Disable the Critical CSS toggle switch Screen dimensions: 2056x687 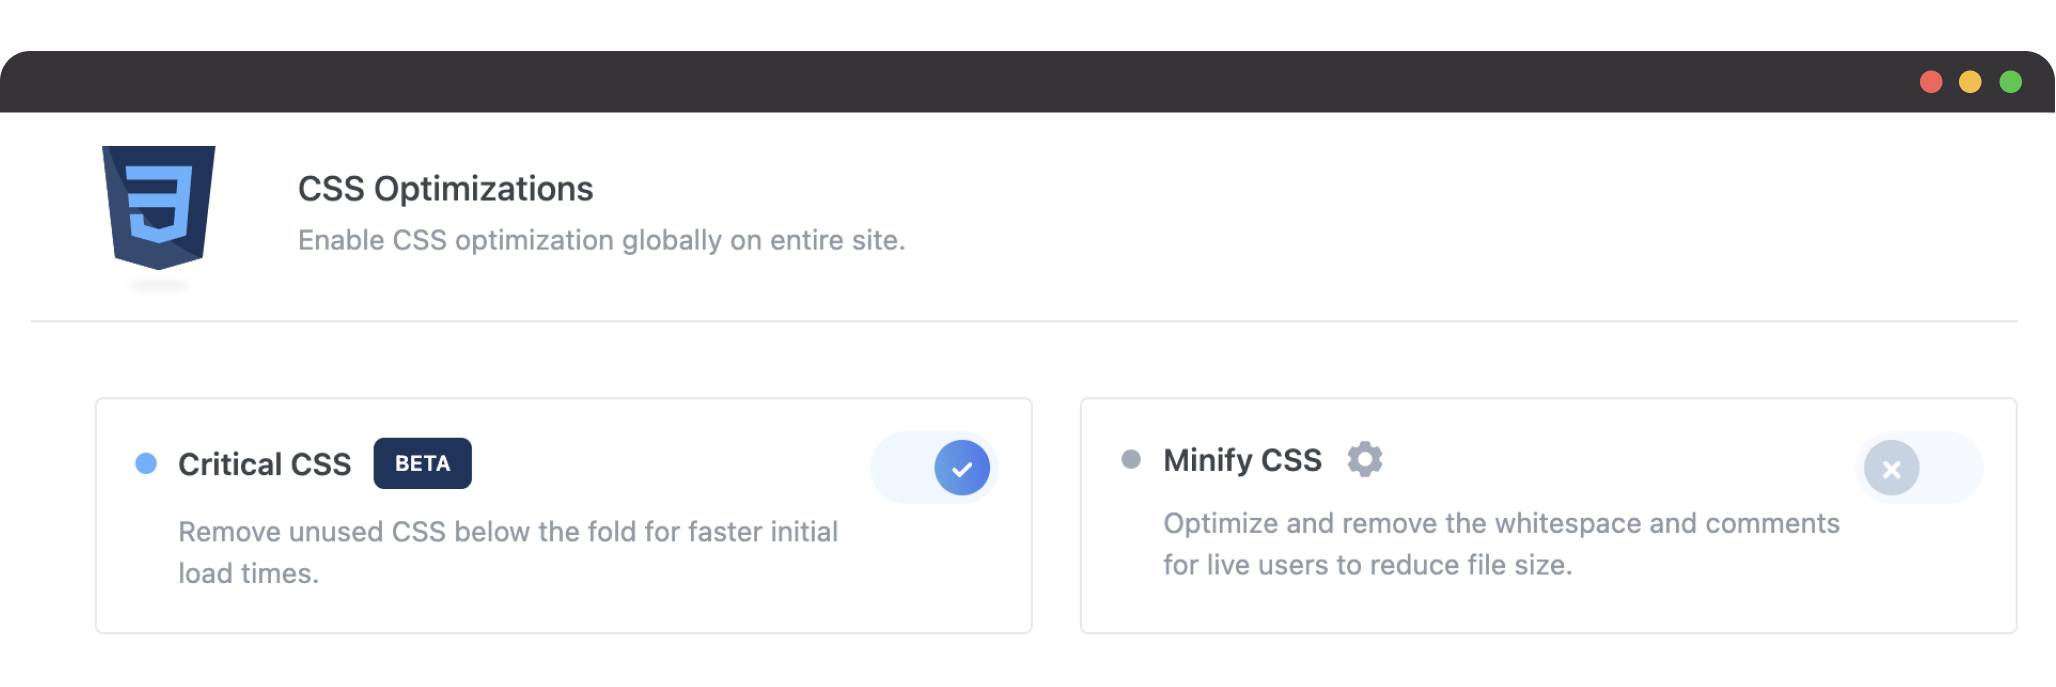point(934,468)
